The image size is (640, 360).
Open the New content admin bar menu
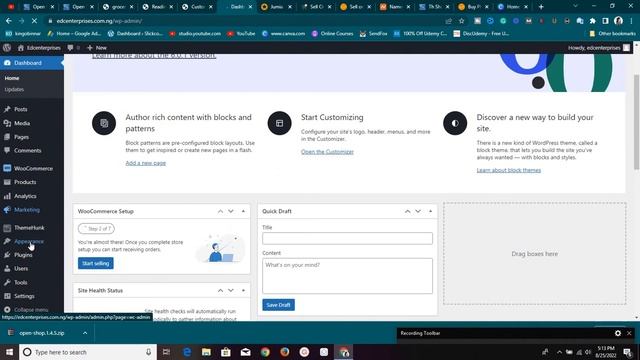[97, 48]
